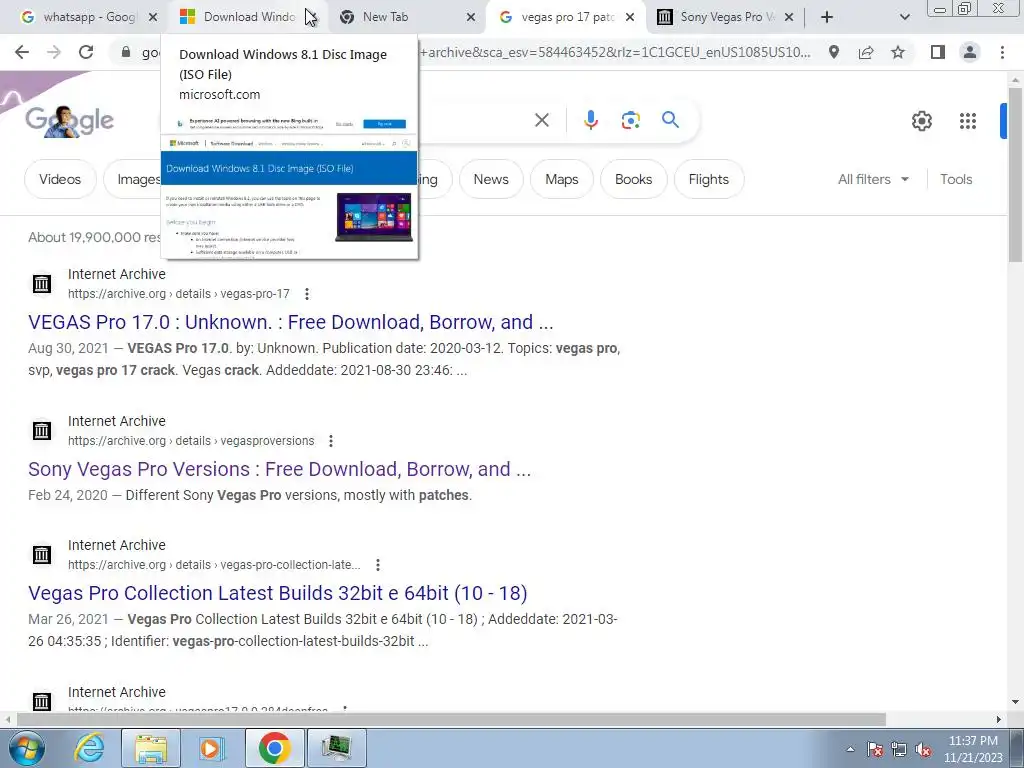Filter results by Flights

pos(709,179)
